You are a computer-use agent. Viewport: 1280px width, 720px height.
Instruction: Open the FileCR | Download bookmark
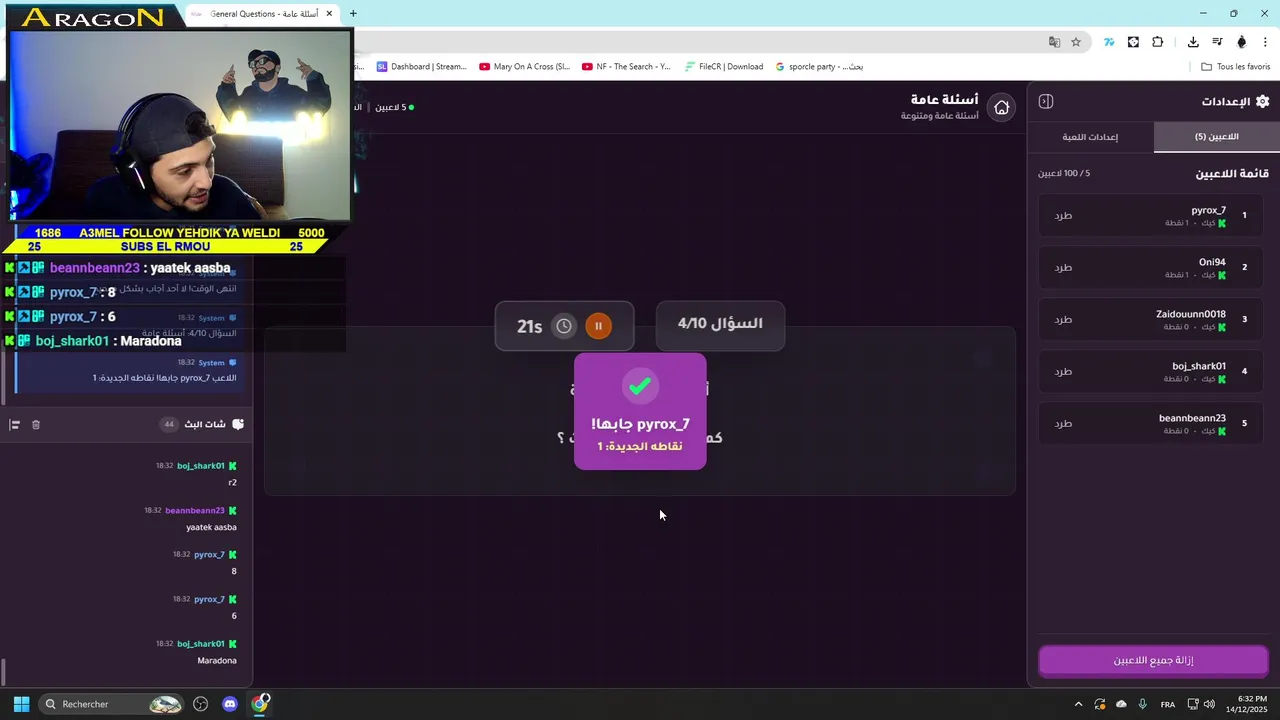tap(724, 67)
